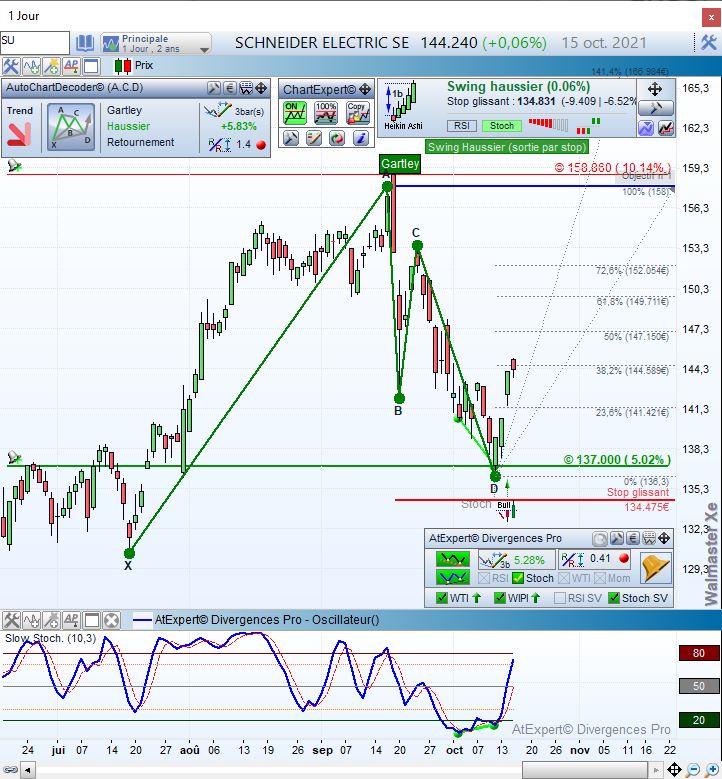The height and width of the screenshot is (779, 722).
Task: Click the R/R 1.4 ratio indicator
Action: point(237,145)
